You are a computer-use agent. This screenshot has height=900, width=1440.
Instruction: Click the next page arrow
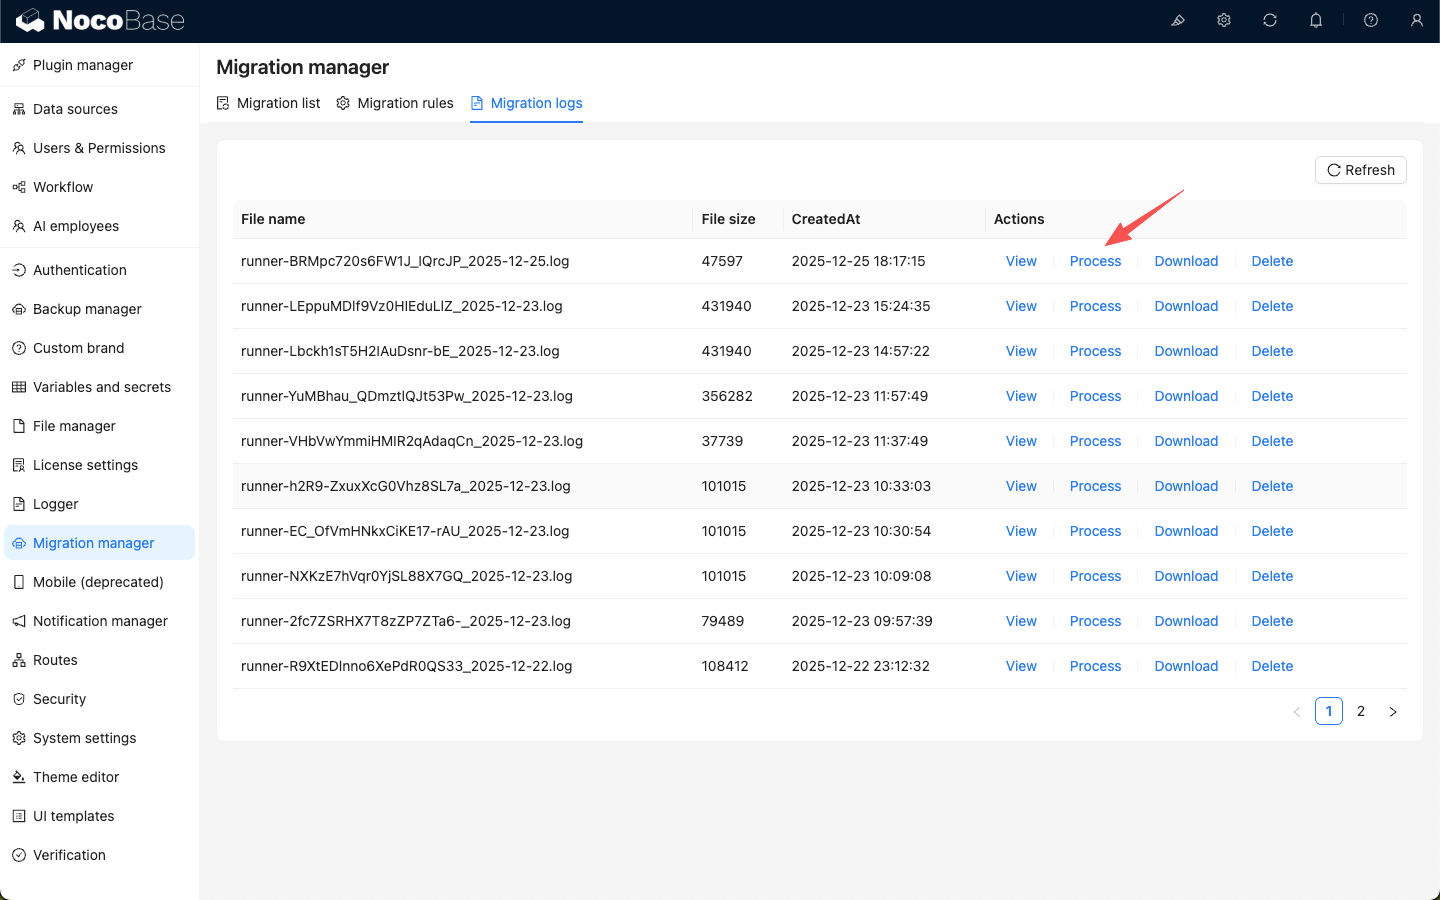(x=1393, y=711)
